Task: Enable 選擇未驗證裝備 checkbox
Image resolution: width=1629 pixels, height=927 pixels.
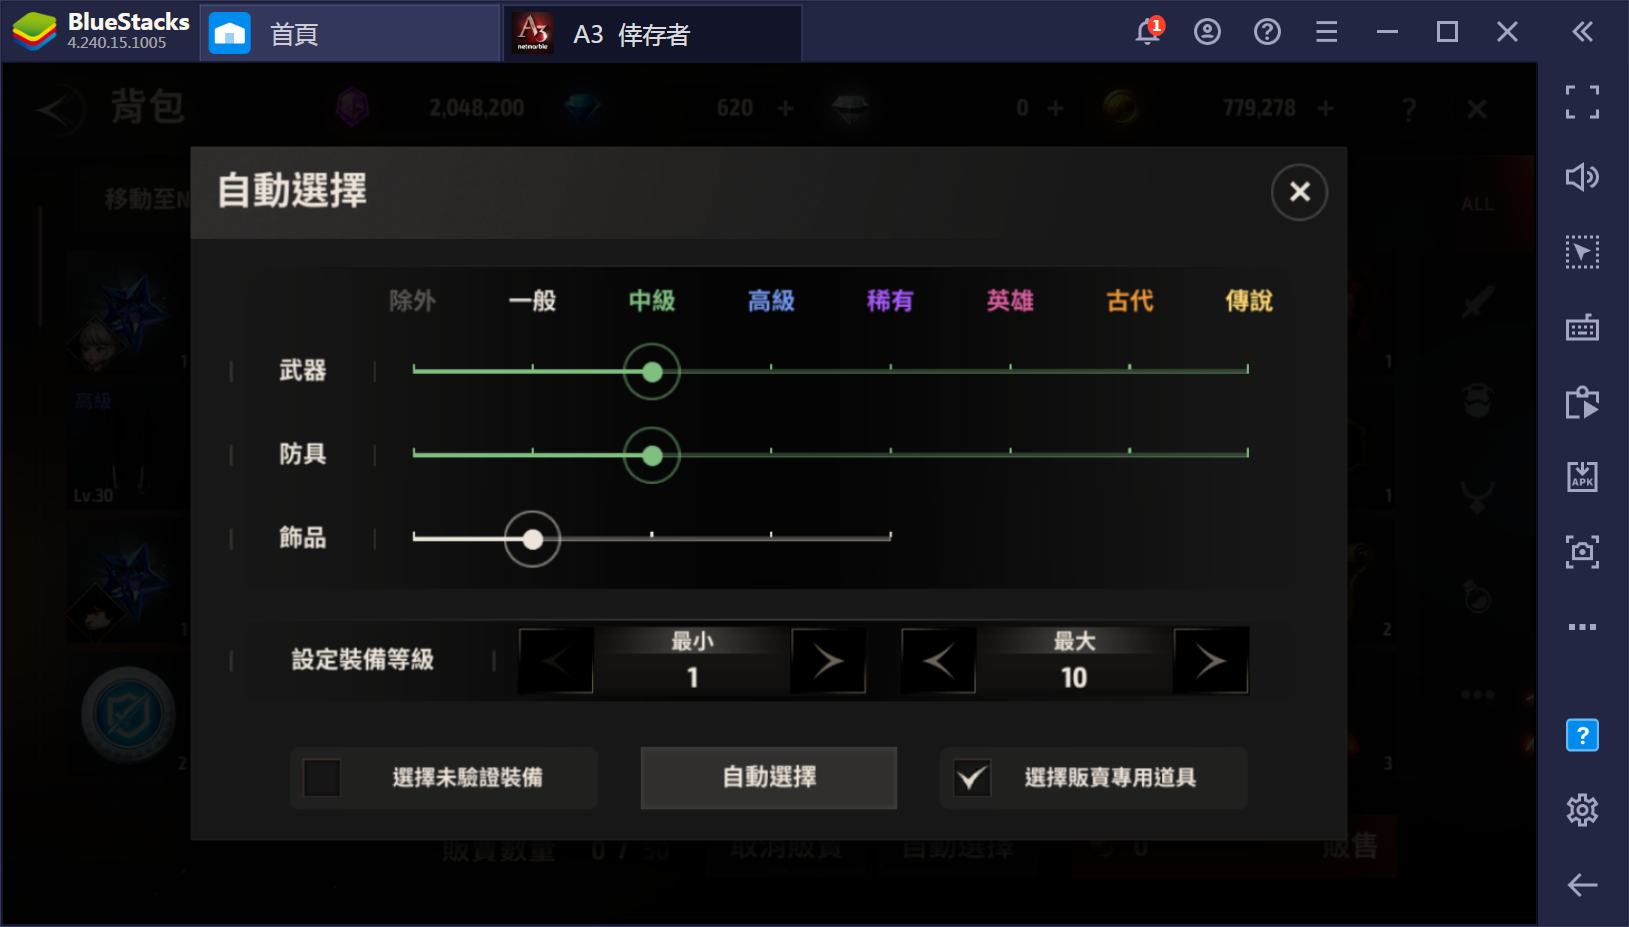Action: click(x=322, y=778)
